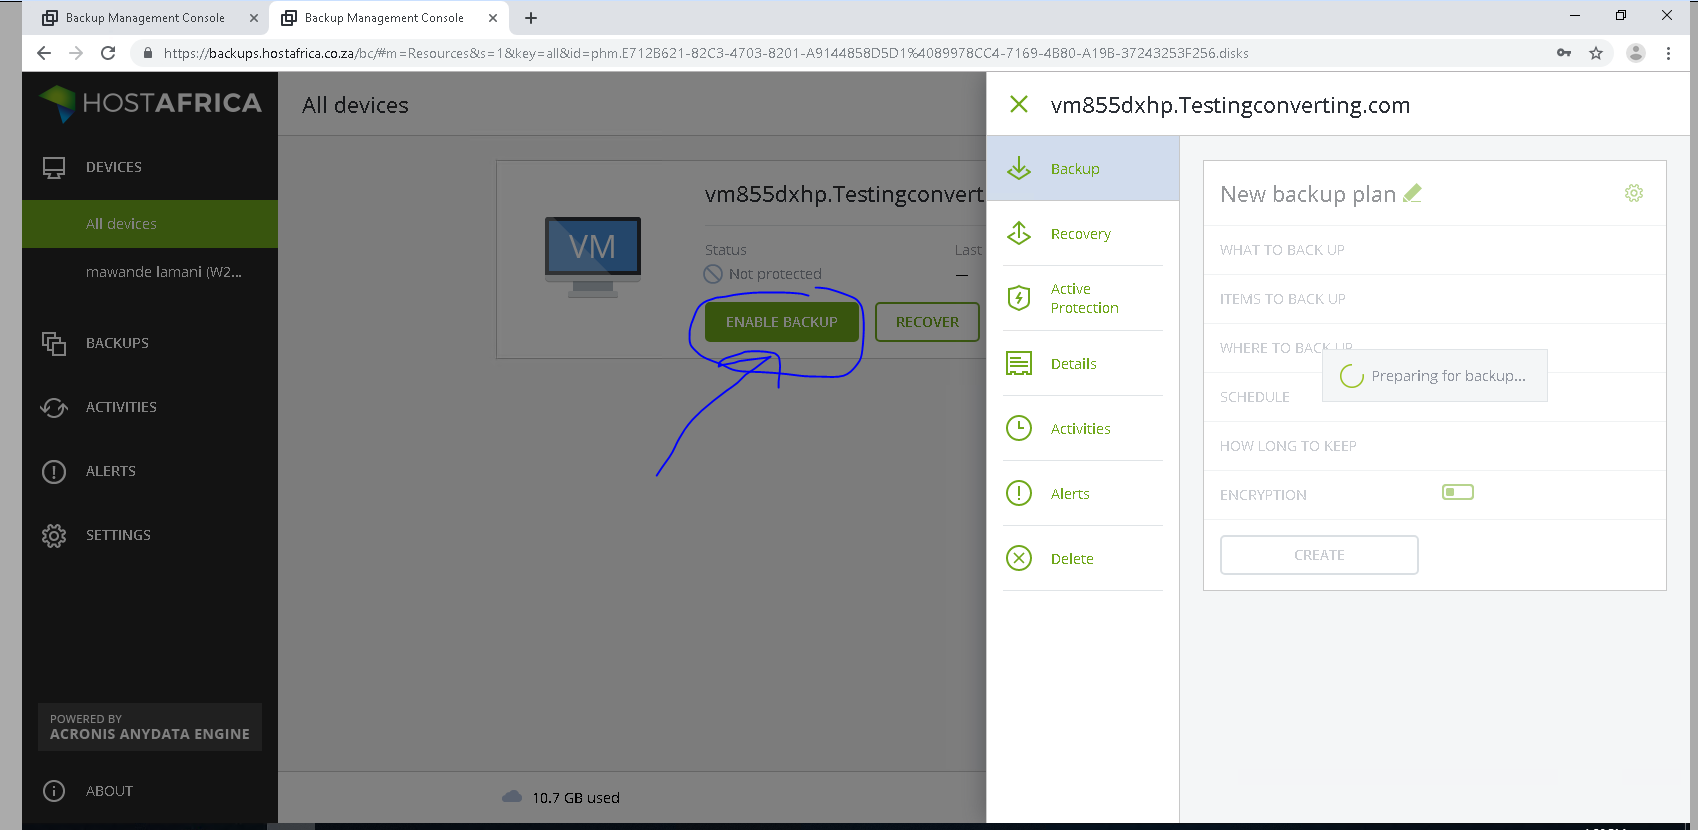Toggle the Encryption switch
The height and width of the screenshot is (830, 1698).
click(x=1458, y=492)
